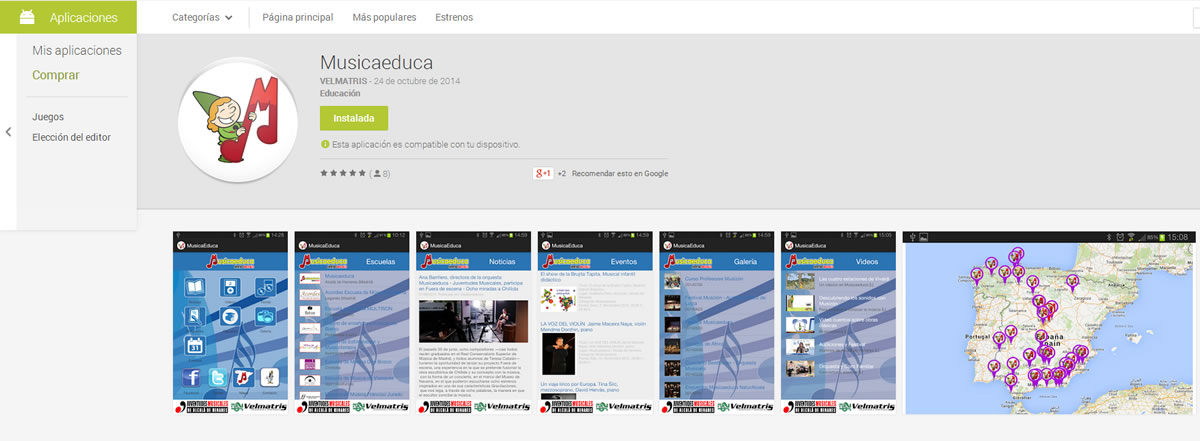1200x441 pixels.
Task: Open the home menu screenshot thumbnail
Action: [230, 324]
